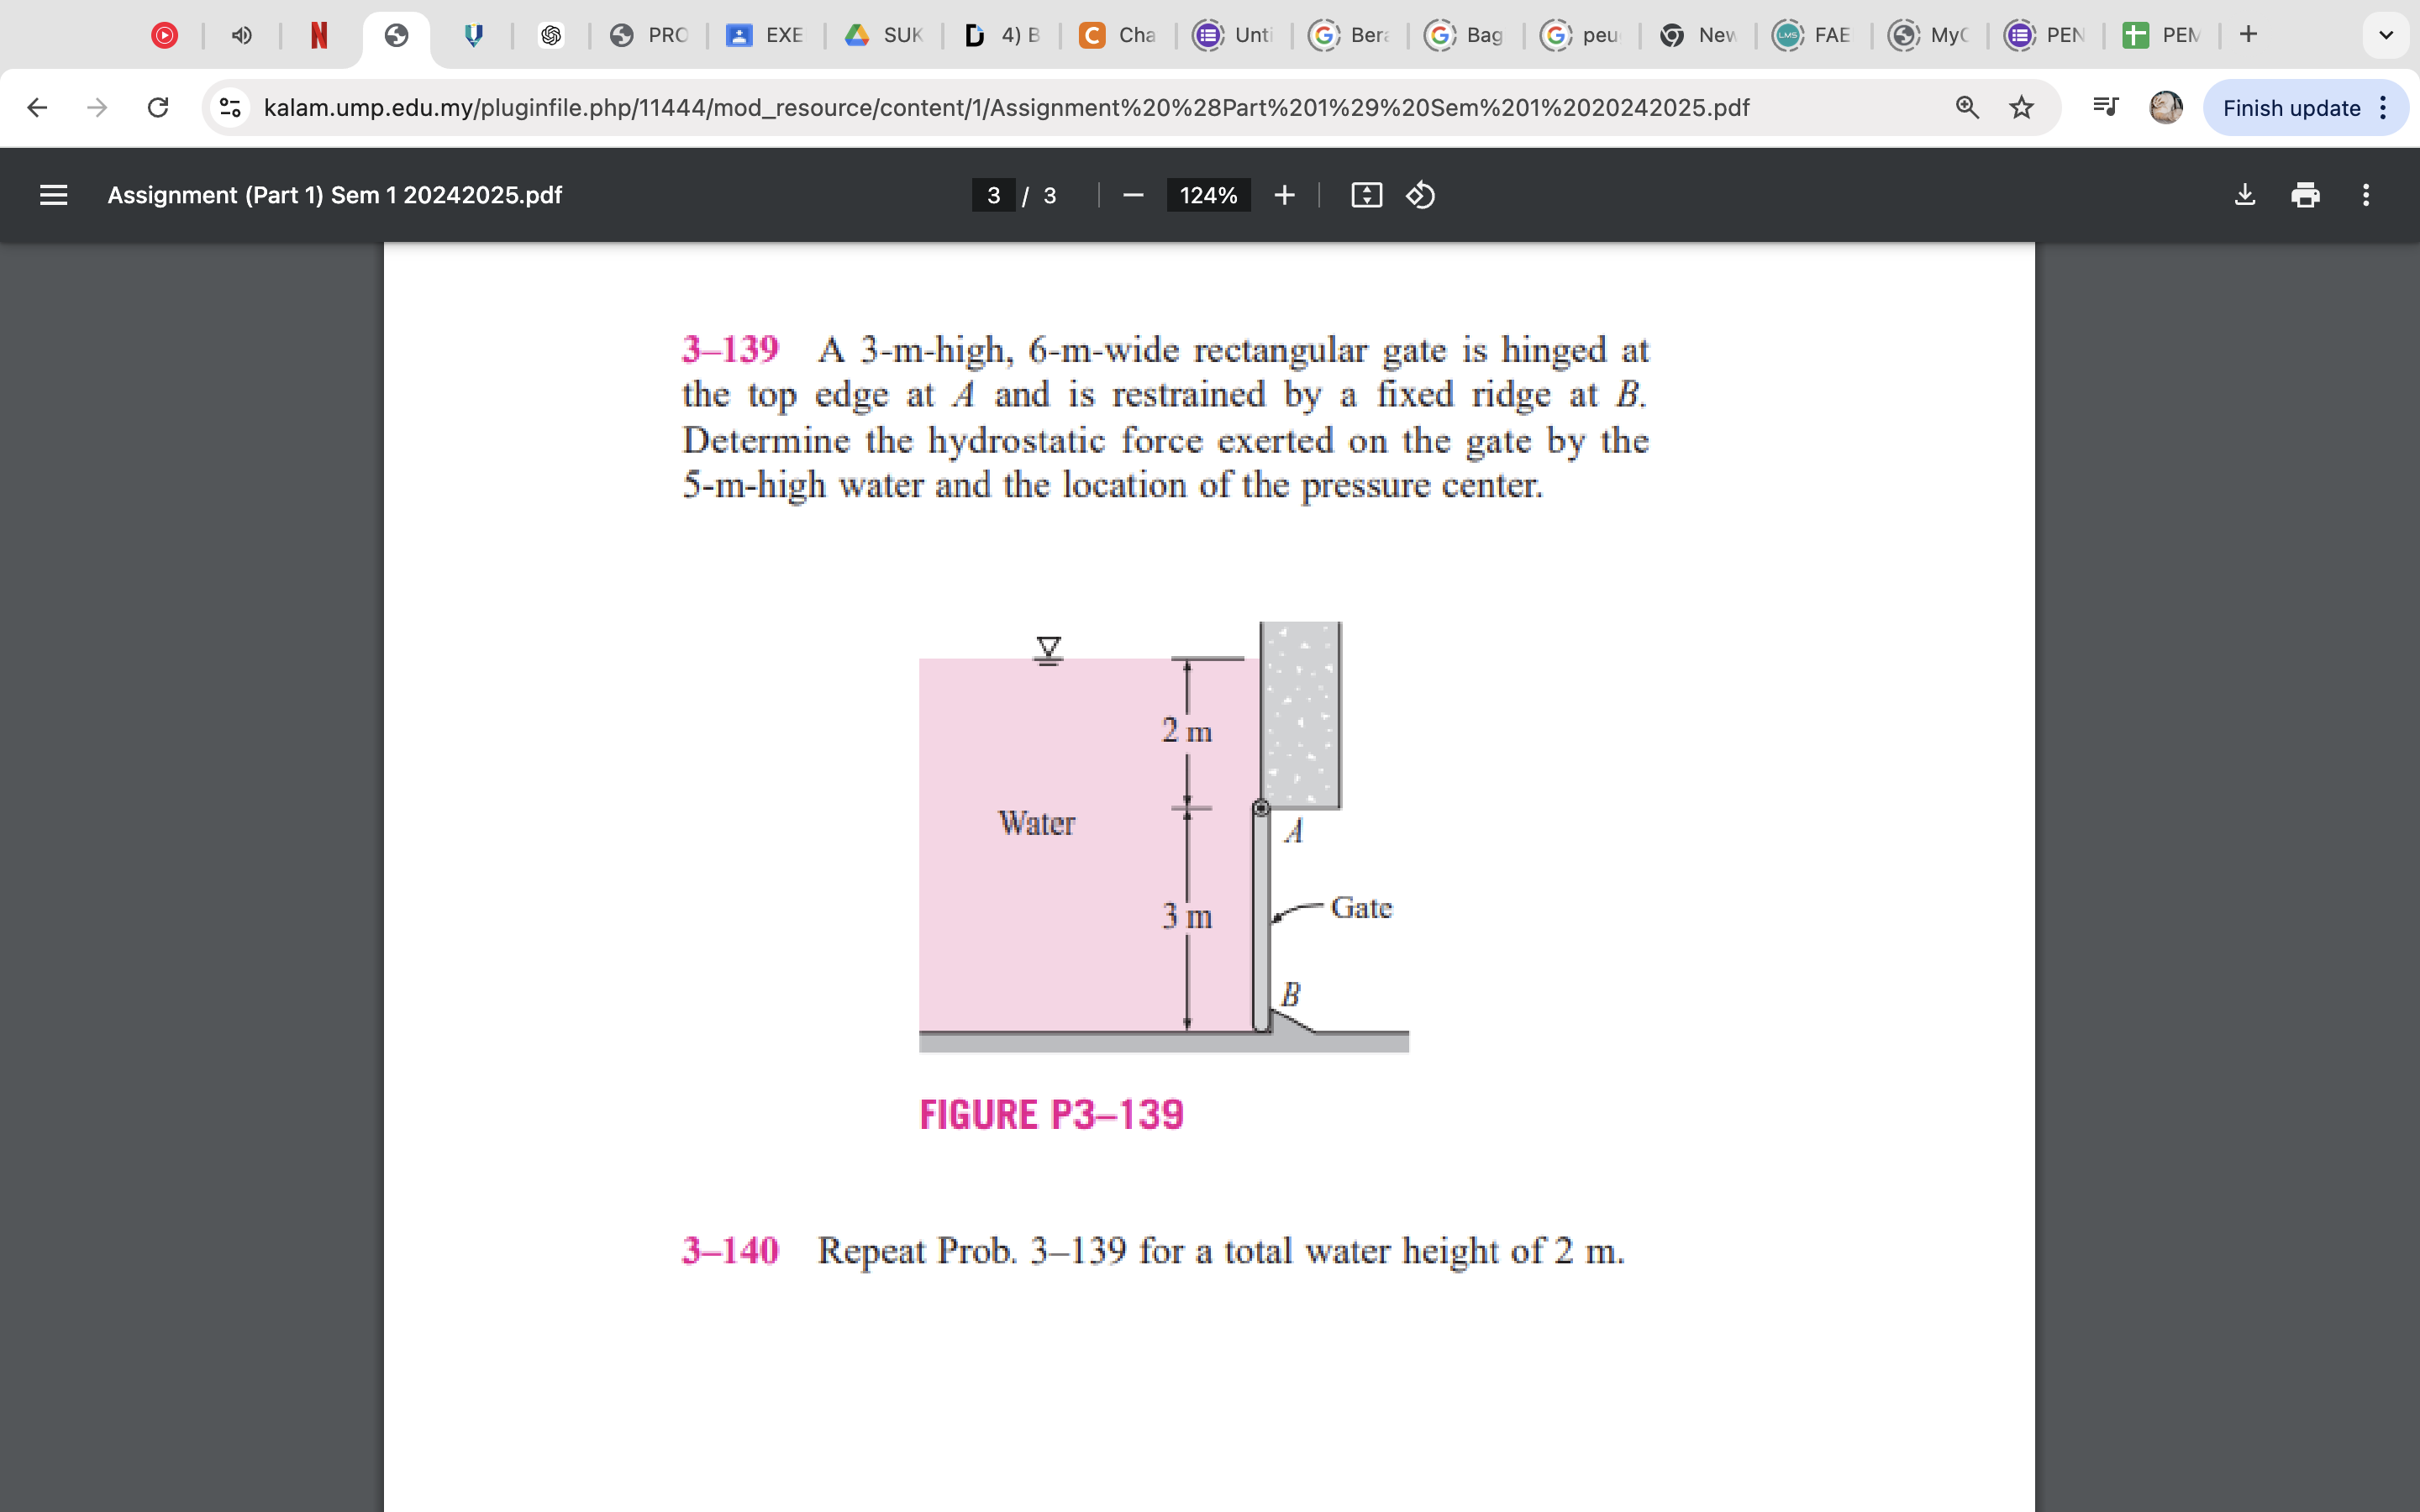Mute the tab with speaker icon
The image size is (2420, 1512).
pos(241,35)
